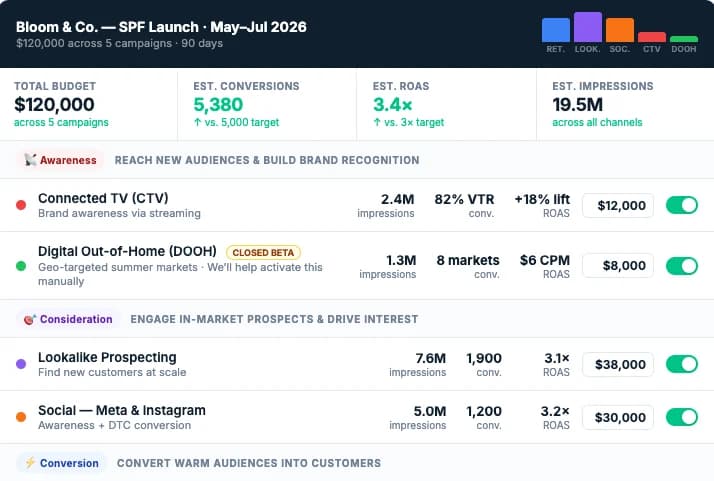Click the 5,380 estimated conversions value
Screen dimensions: 714x481
(218, 105)
